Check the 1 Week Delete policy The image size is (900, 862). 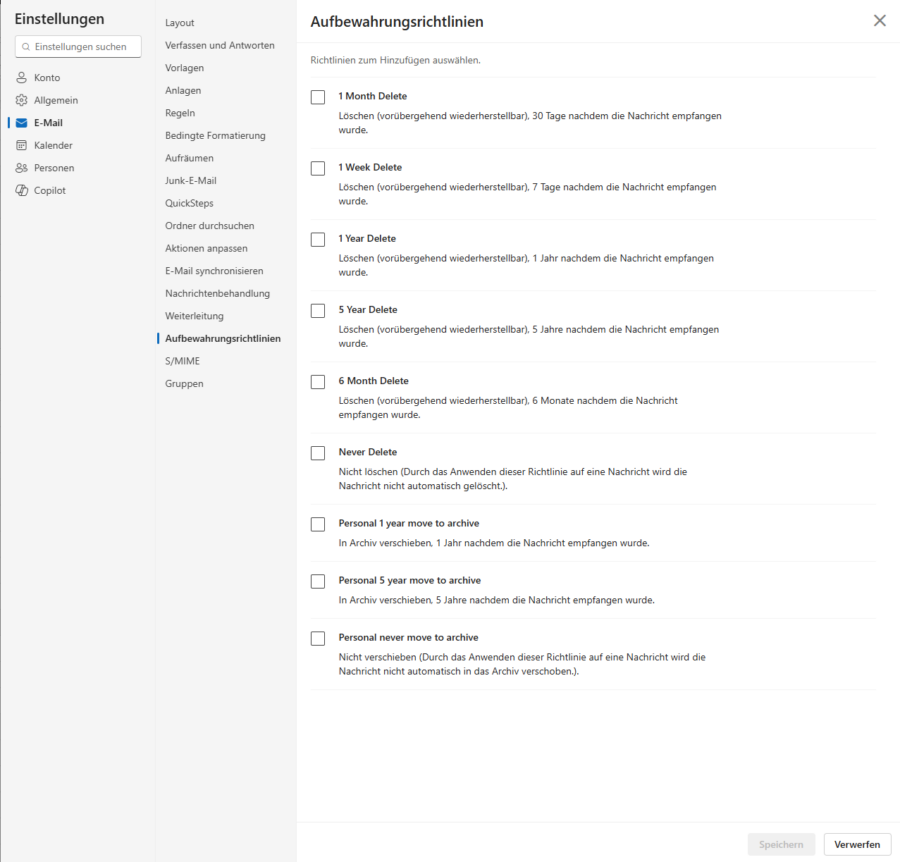pyautogui.click(x=317, y=168)
